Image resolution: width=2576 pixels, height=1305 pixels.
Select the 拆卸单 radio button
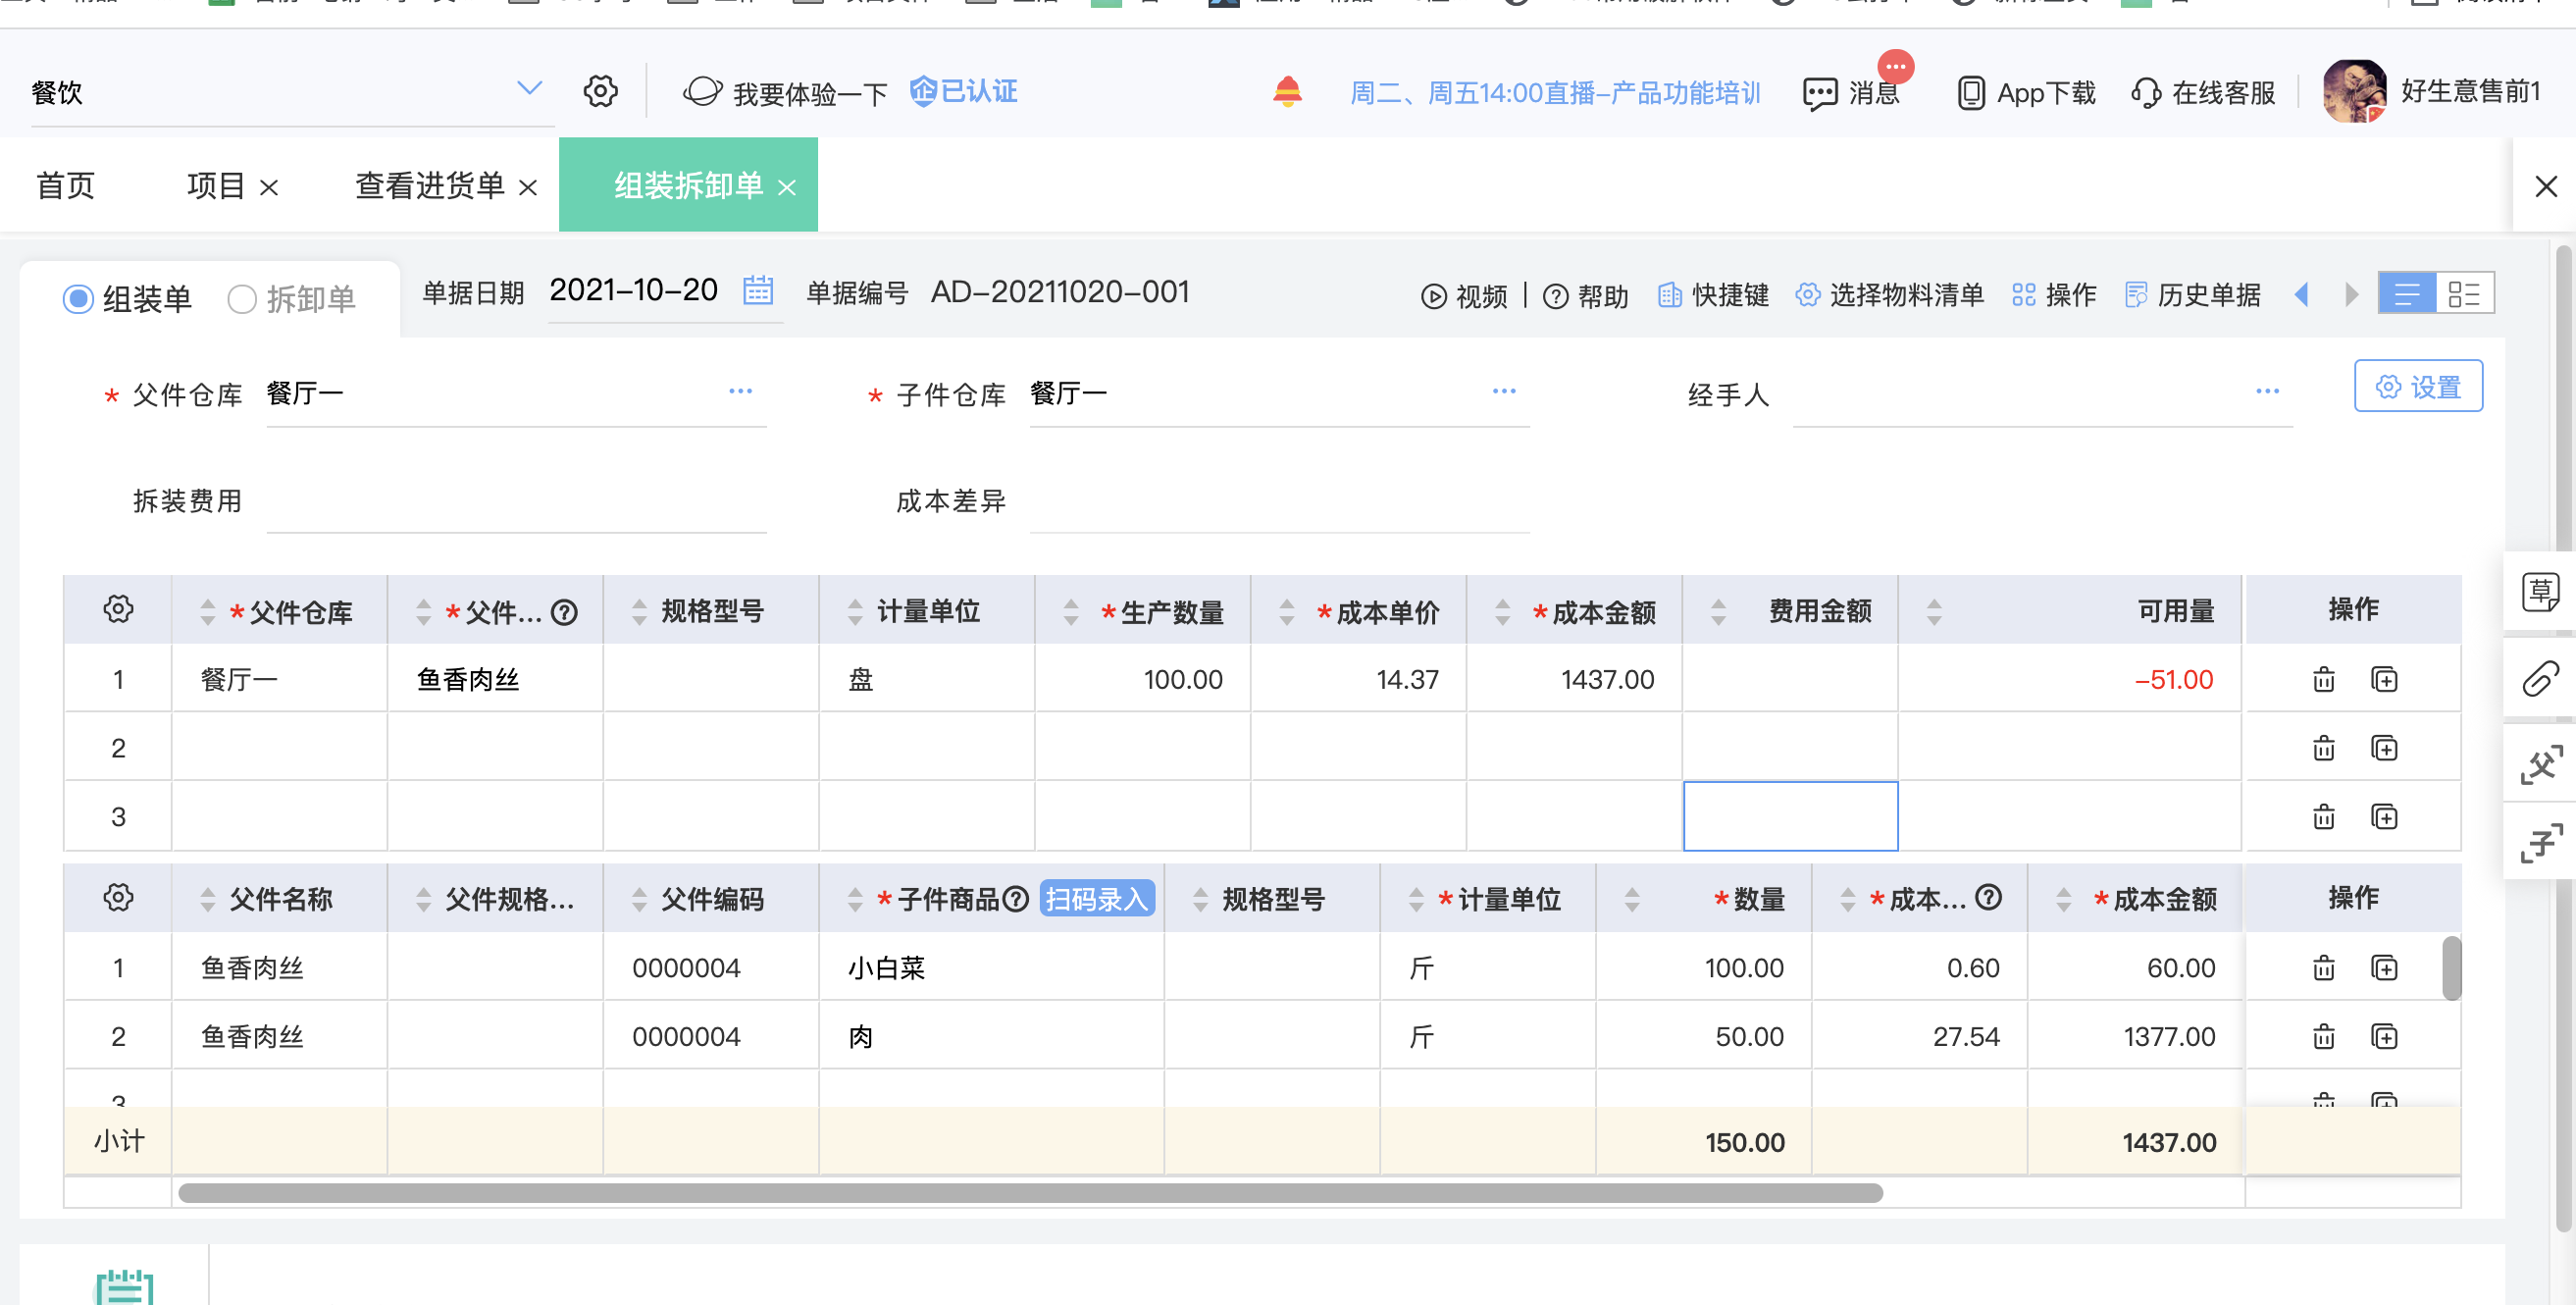241,299
